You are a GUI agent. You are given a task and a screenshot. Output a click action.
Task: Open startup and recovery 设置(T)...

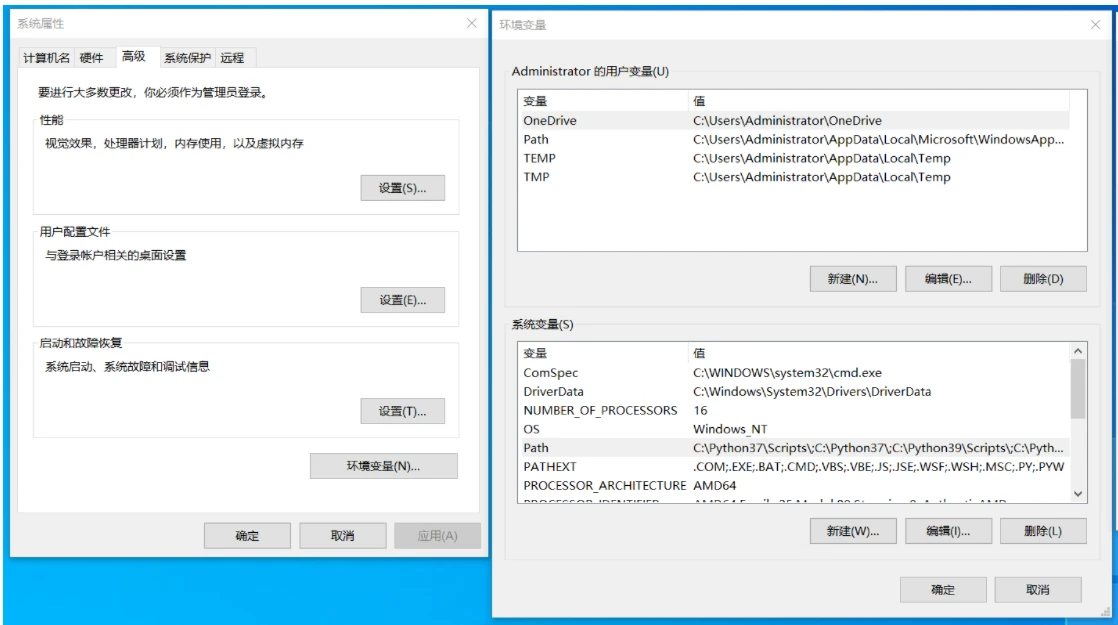coord(402,411)
